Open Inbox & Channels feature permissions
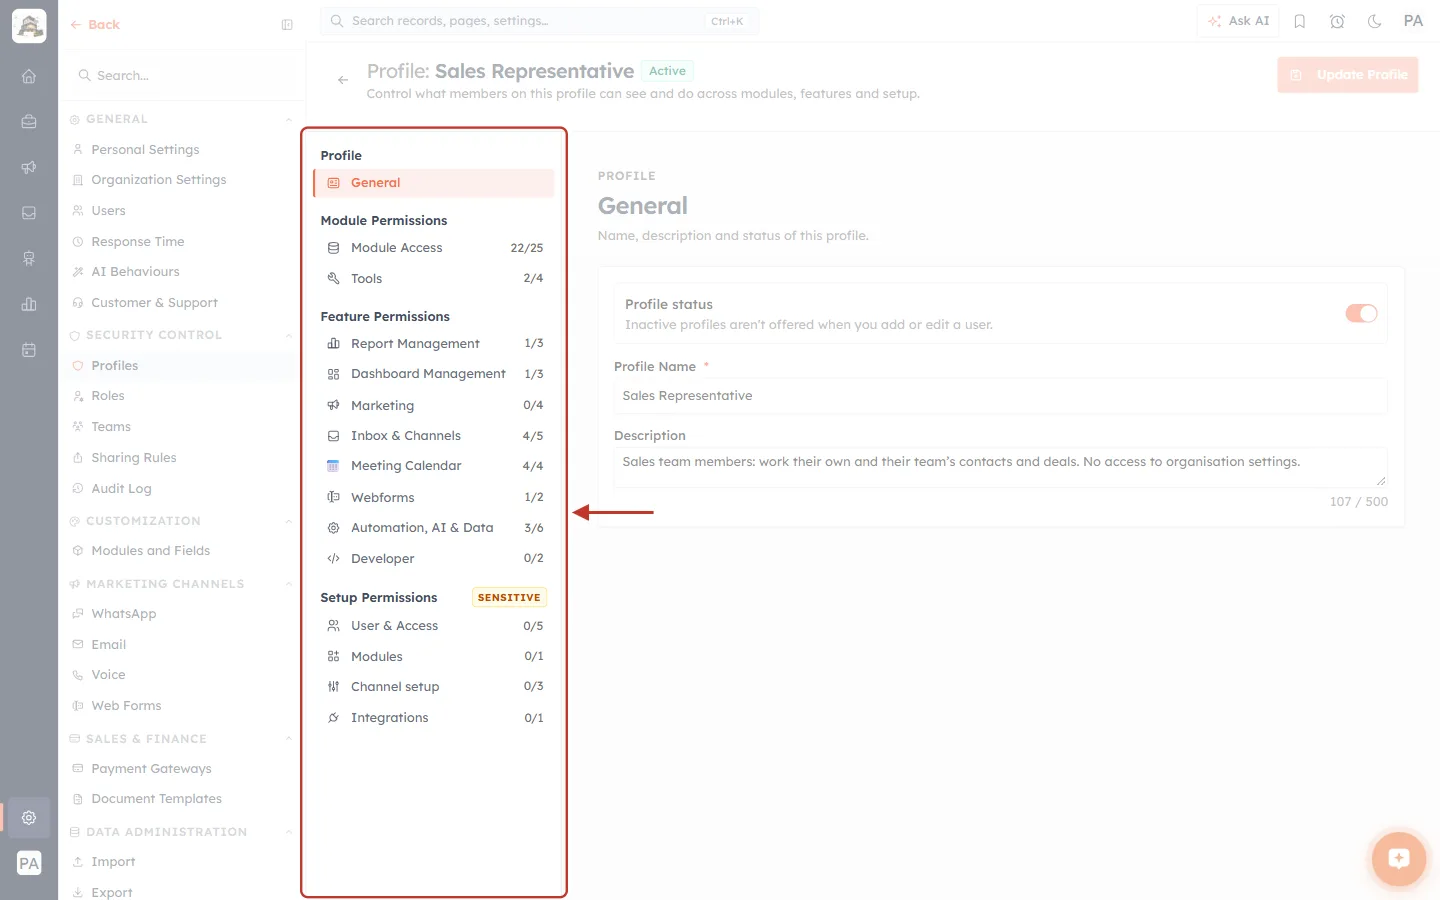 (x=434, y=436)
